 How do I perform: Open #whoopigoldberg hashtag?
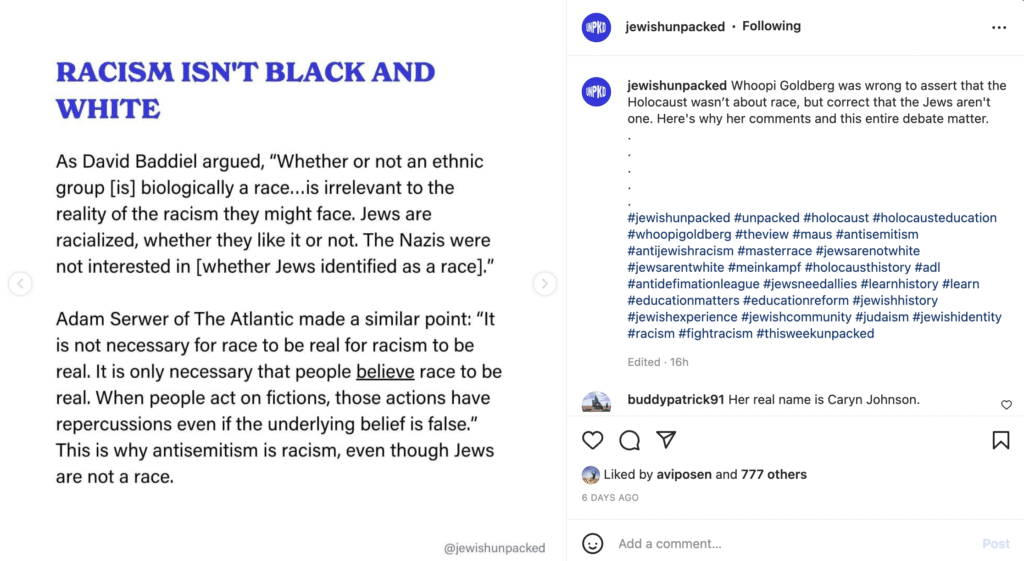point(679,234)
